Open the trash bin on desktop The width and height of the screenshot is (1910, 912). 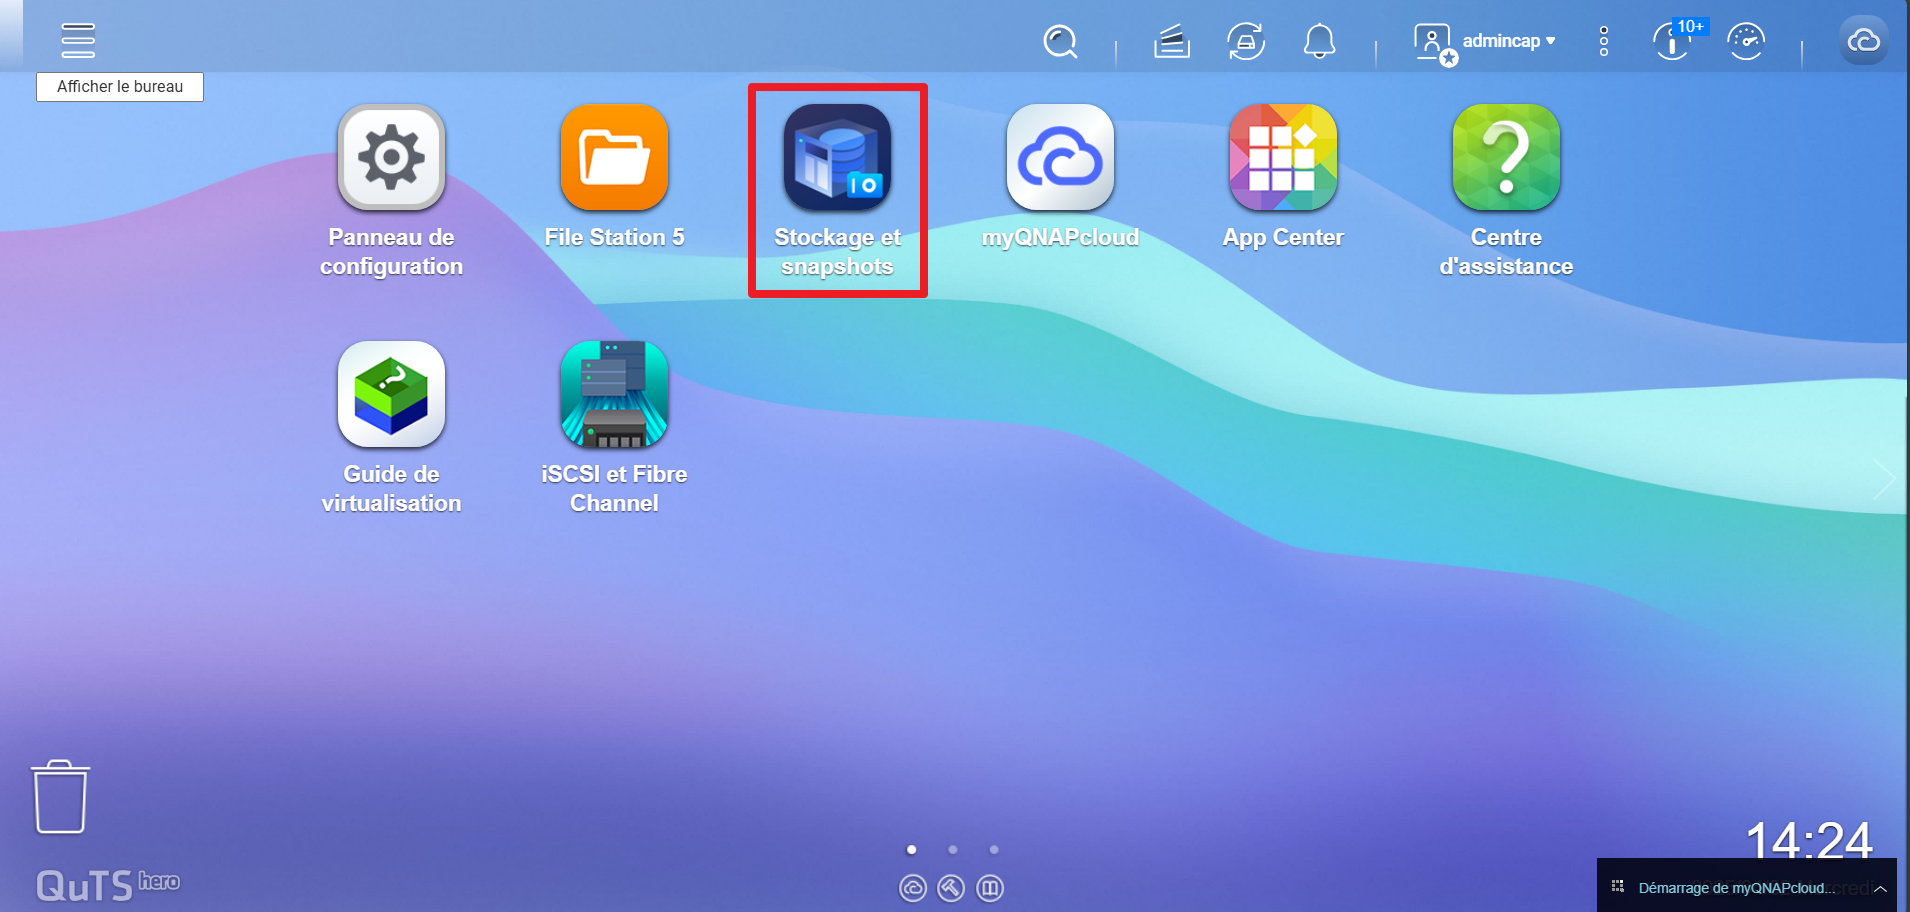[61, 797]
